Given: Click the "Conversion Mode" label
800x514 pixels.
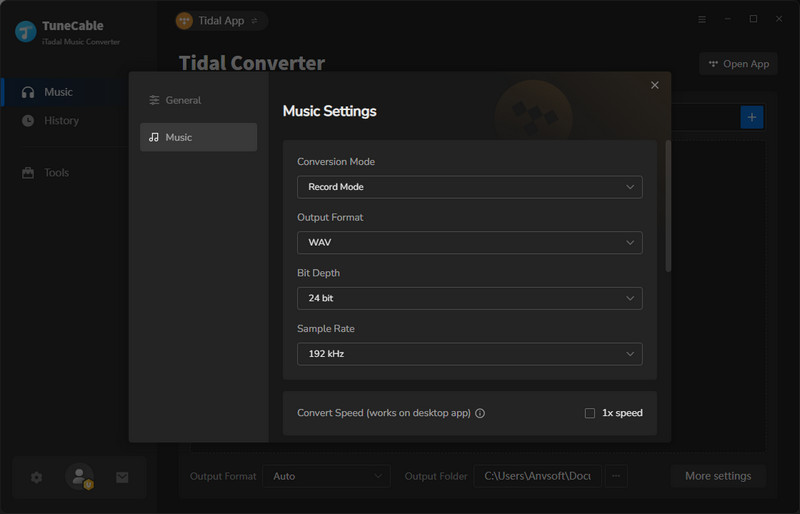Looking at the screenshot, I should pyautogui.click(x=336, y=161).
